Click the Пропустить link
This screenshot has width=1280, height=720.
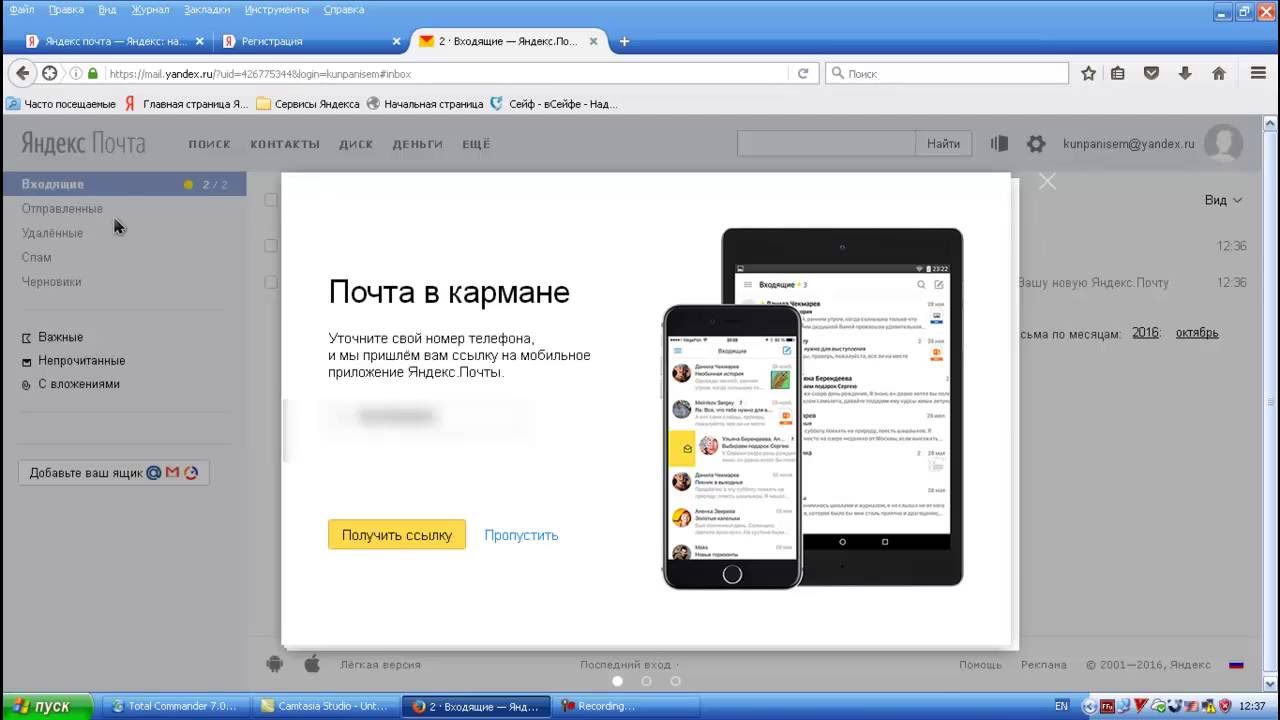click(521, 535)
